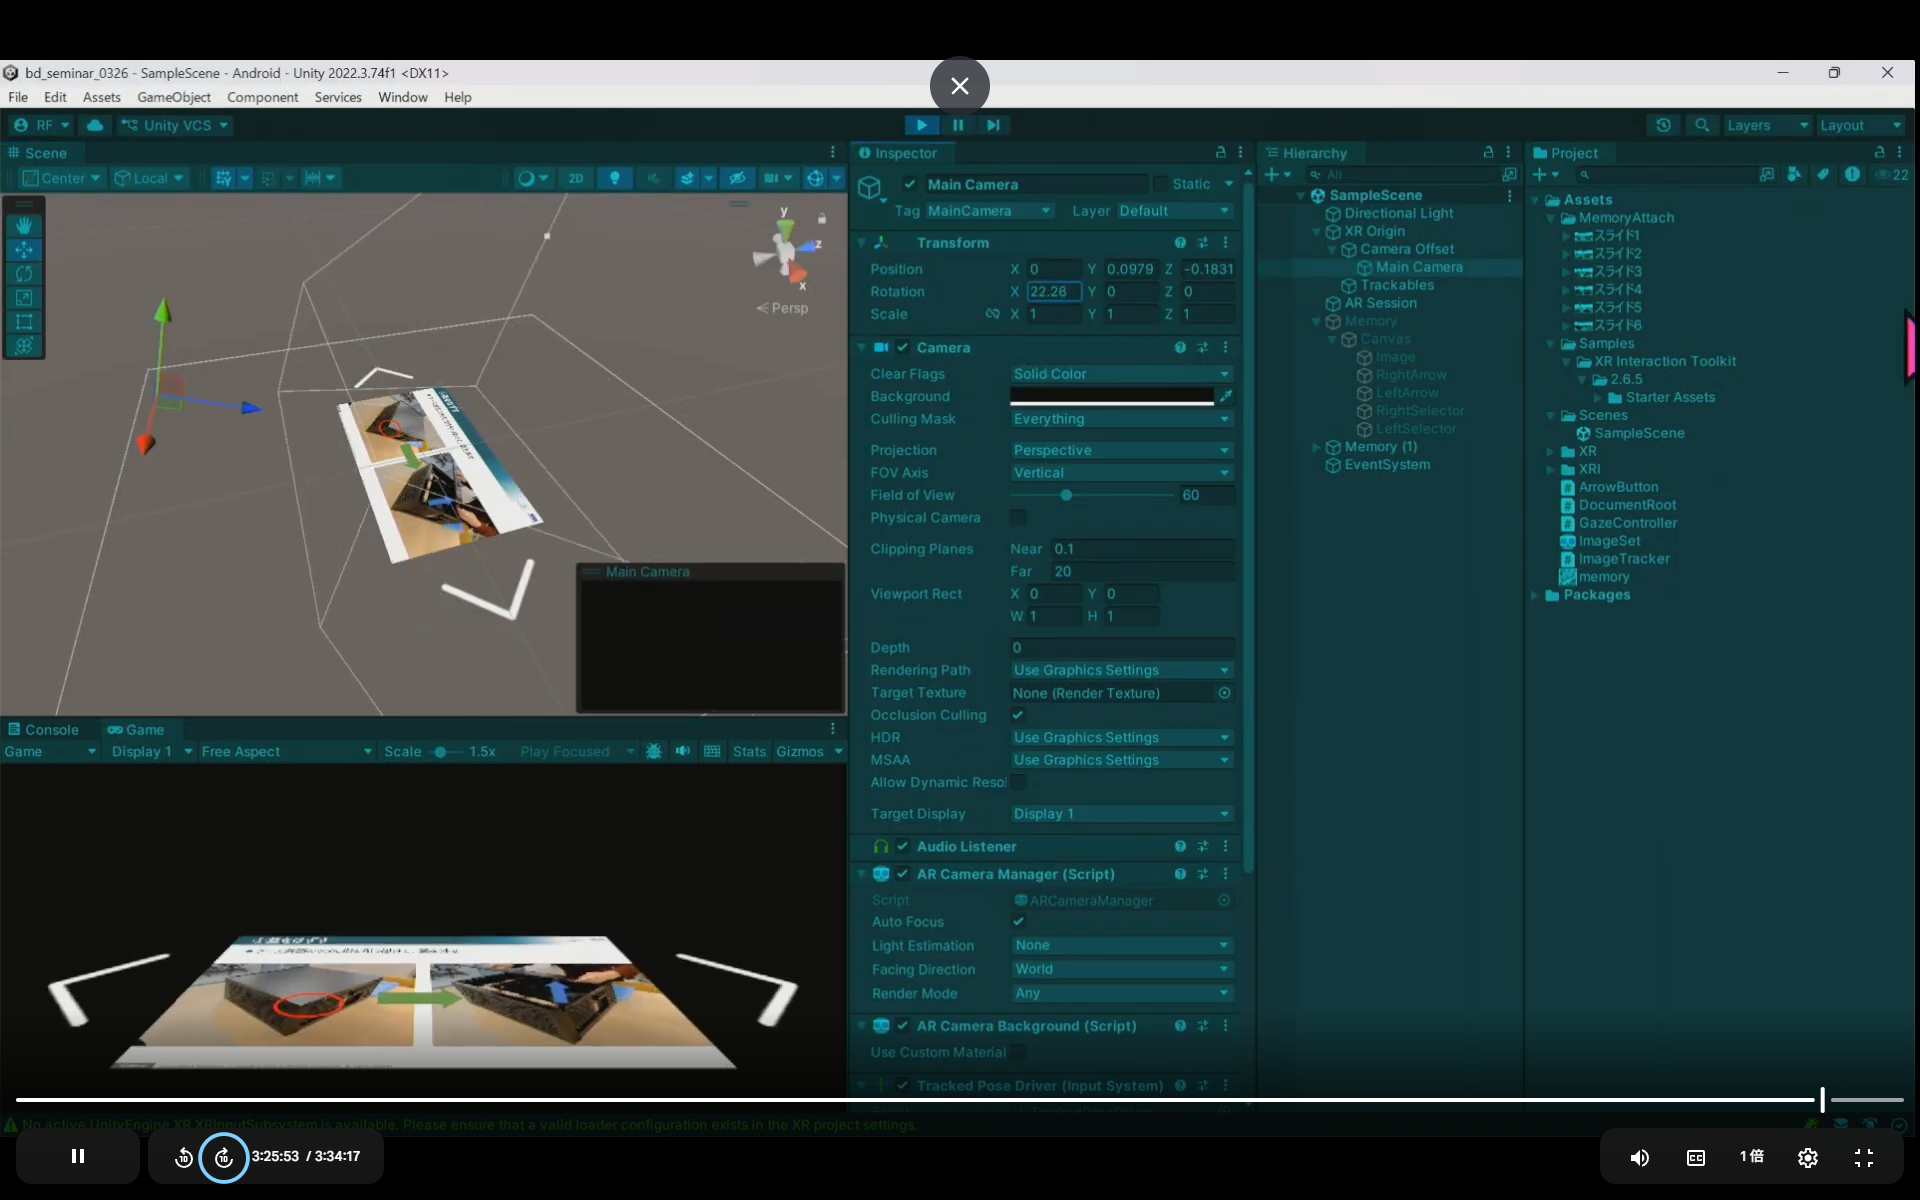Click the Rotation X input field
This screenshot has width=1920, height=1200.
[1053, 292]
